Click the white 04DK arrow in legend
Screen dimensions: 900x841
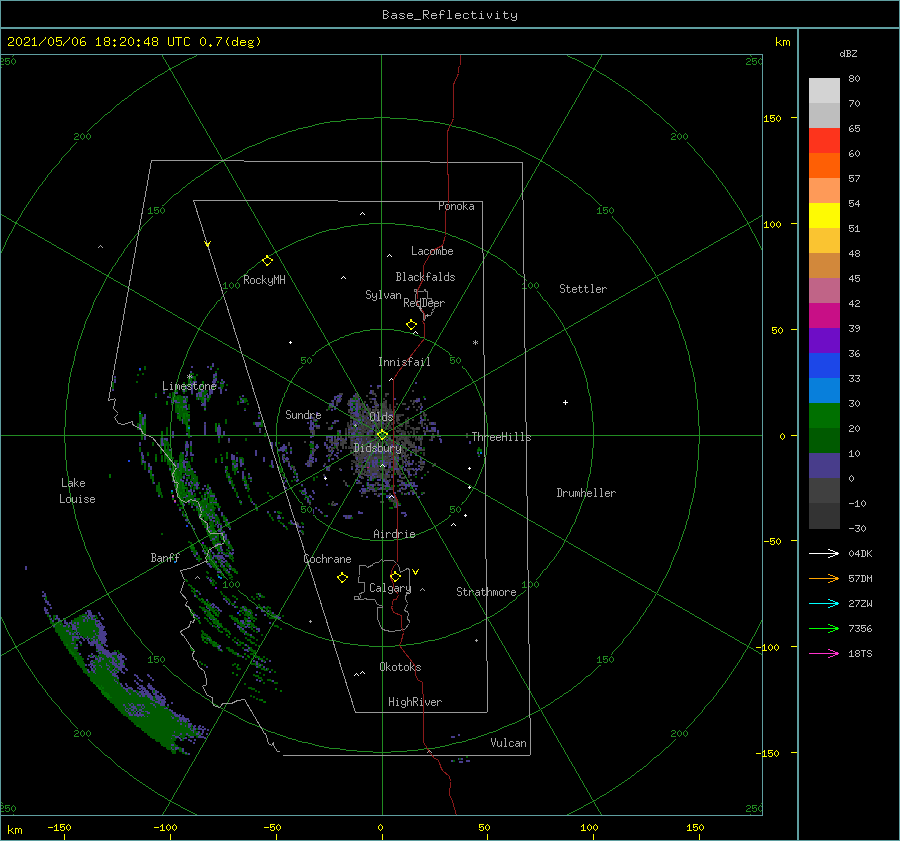(x=824, y=553)
